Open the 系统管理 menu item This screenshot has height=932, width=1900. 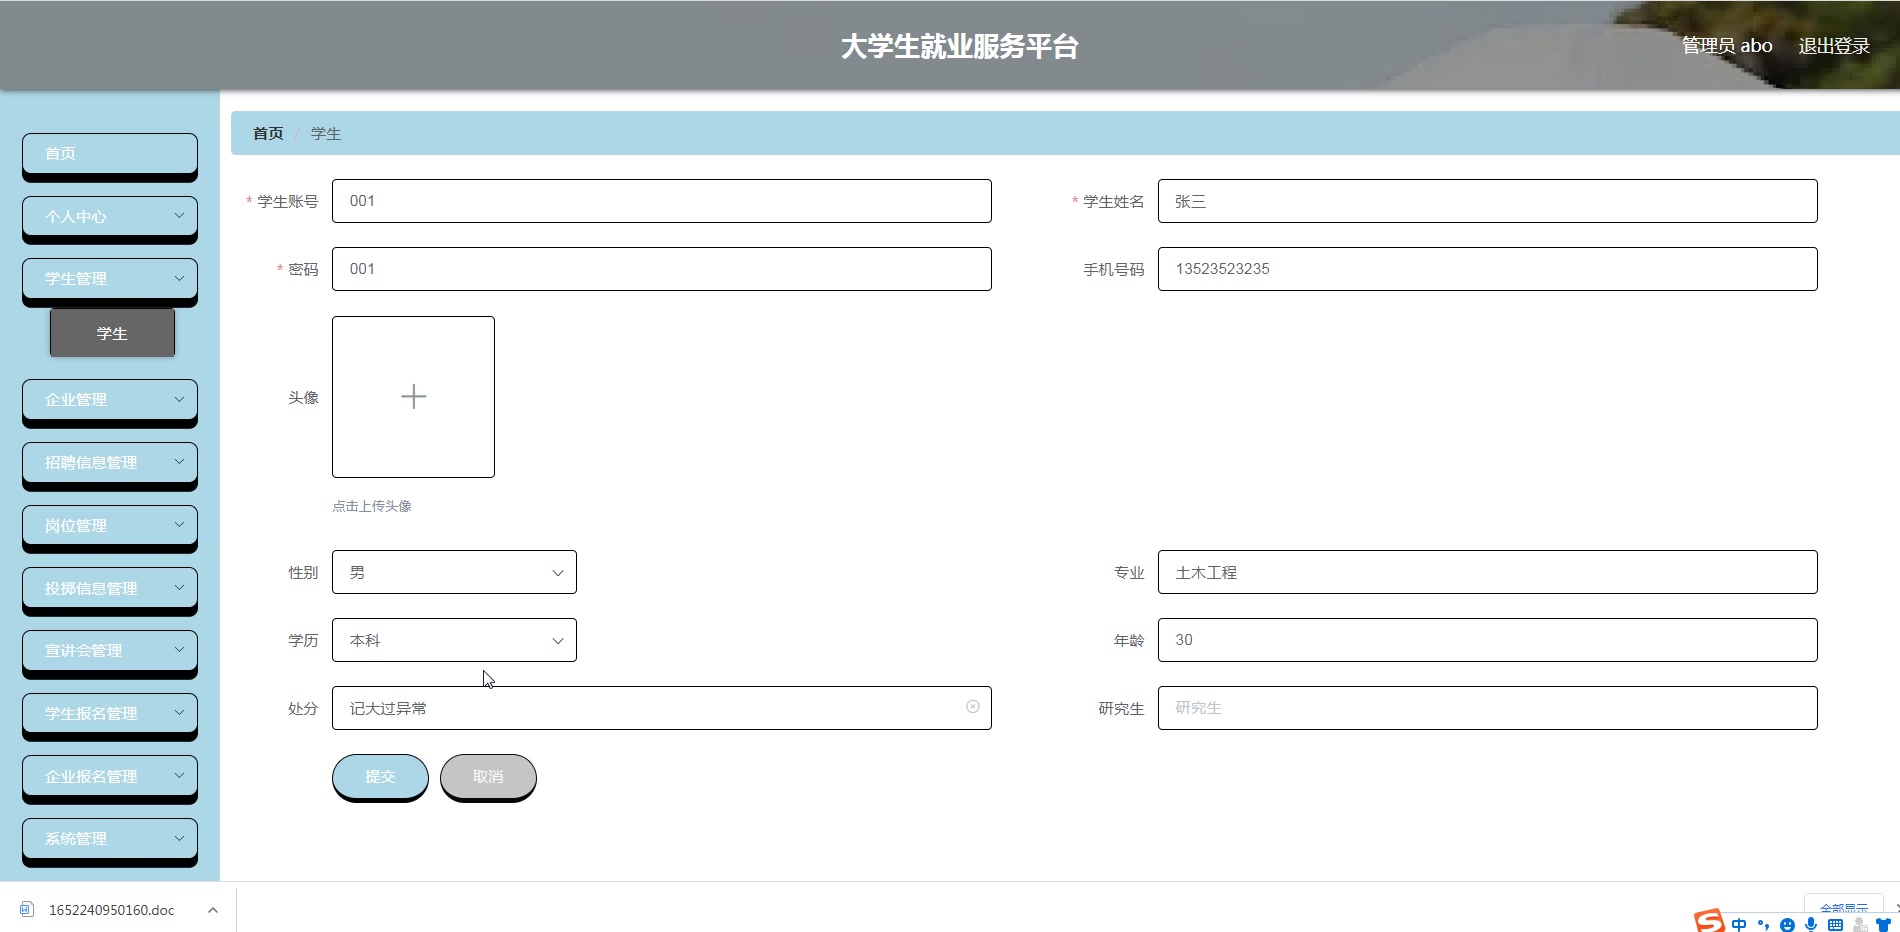[109, 839]
